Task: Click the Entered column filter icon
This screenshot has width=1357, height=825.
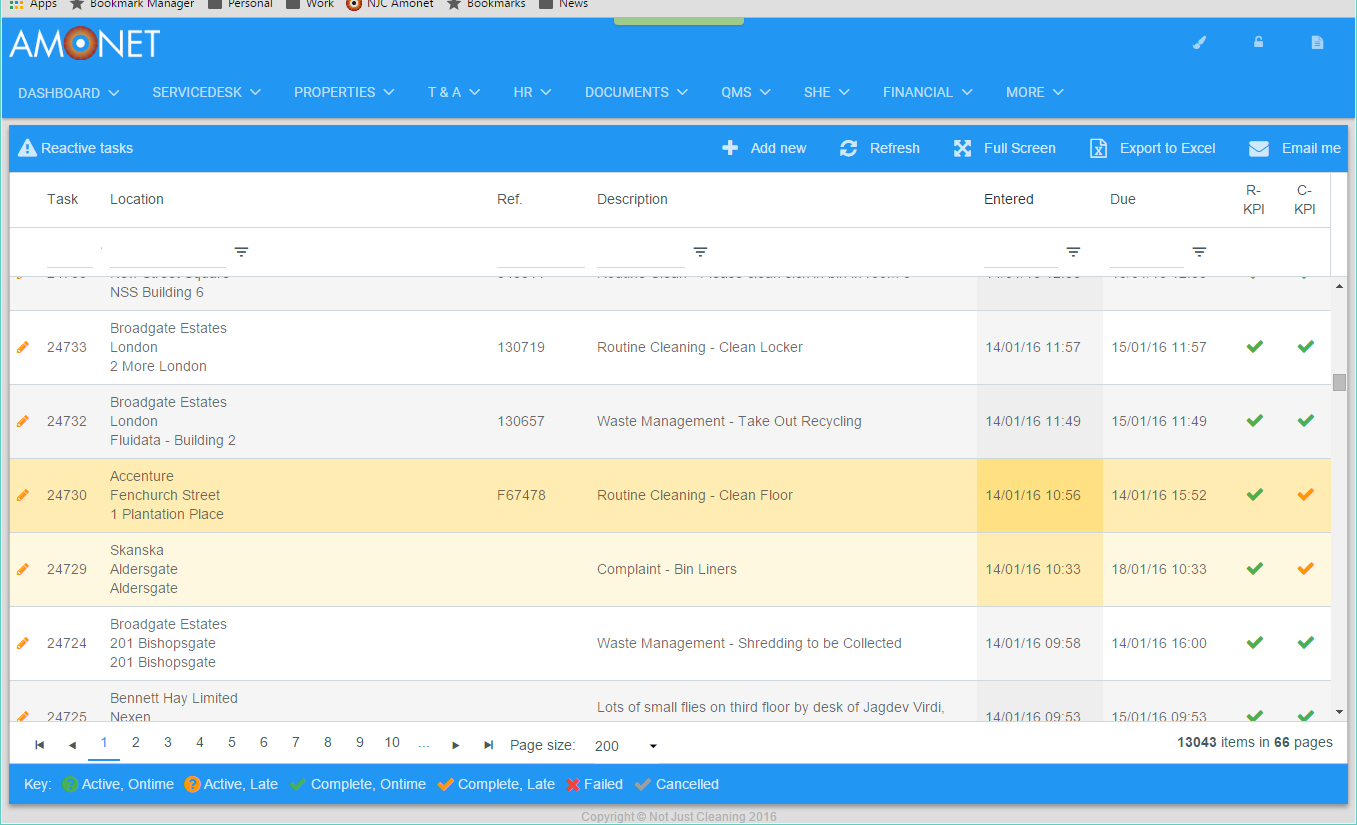Action: [x=1073, y=252]
